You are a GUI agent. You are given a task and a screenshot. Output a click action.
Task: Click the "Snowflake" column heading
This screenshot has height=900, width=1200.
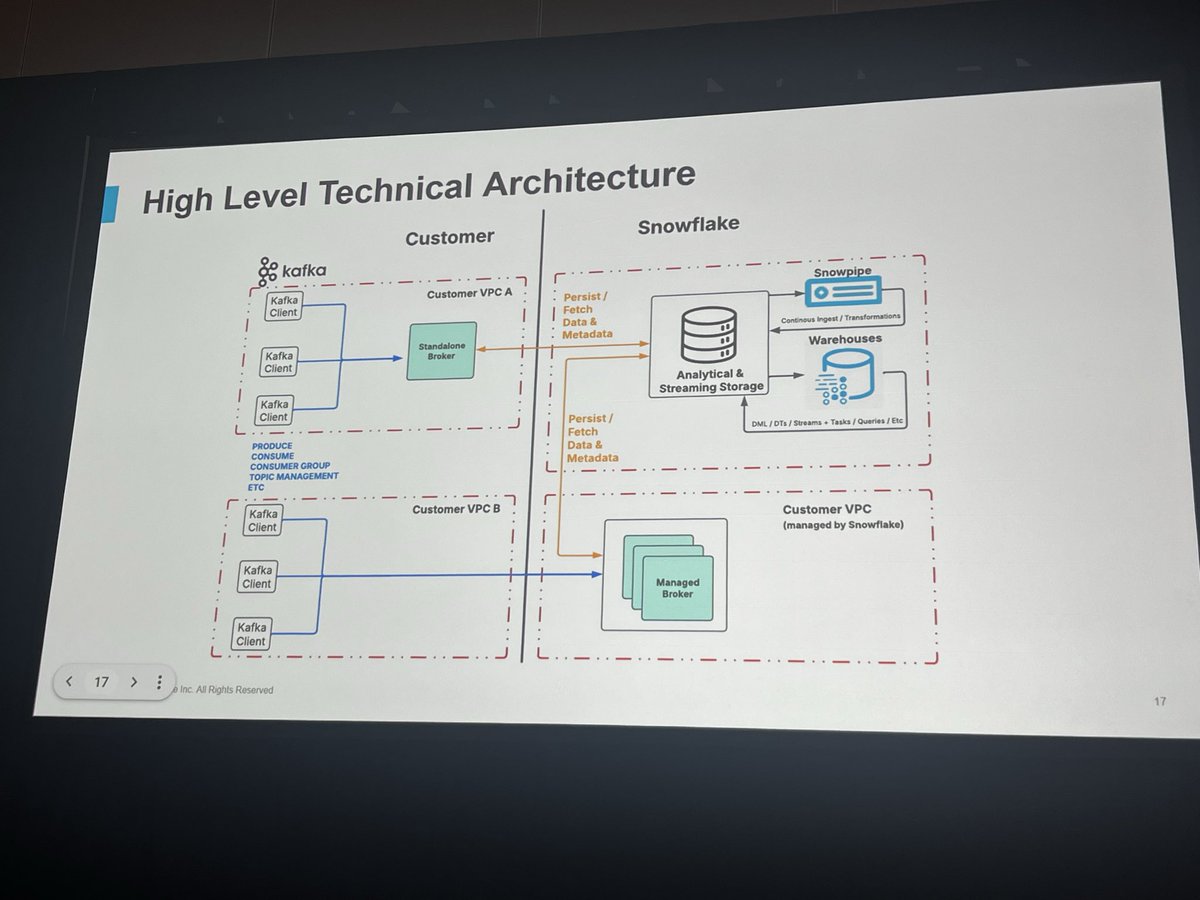click(x=688, y=226)
